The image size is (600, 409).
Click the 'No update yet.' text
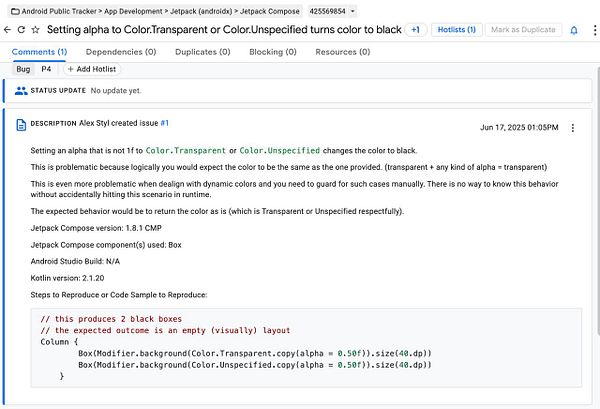(x=116, y=91)
